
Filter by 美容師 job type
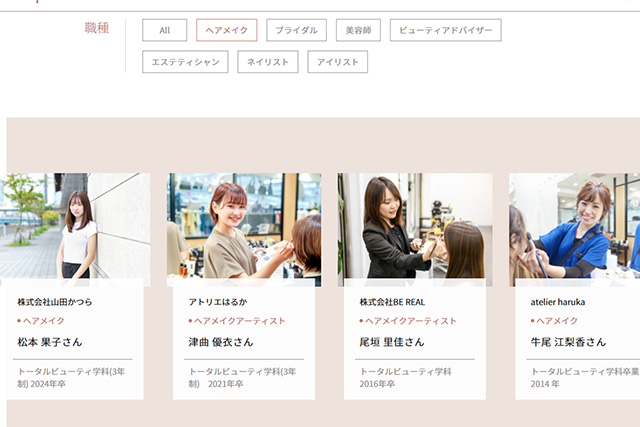click(358, 30)
